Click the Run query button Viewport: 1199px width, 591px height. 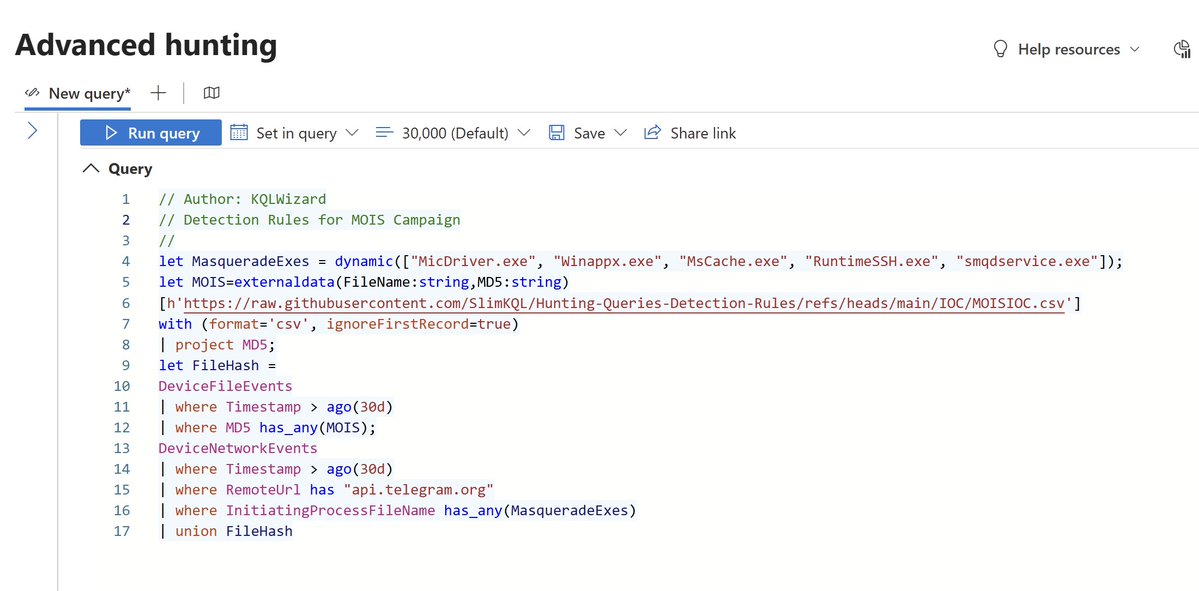coord(151,133)
